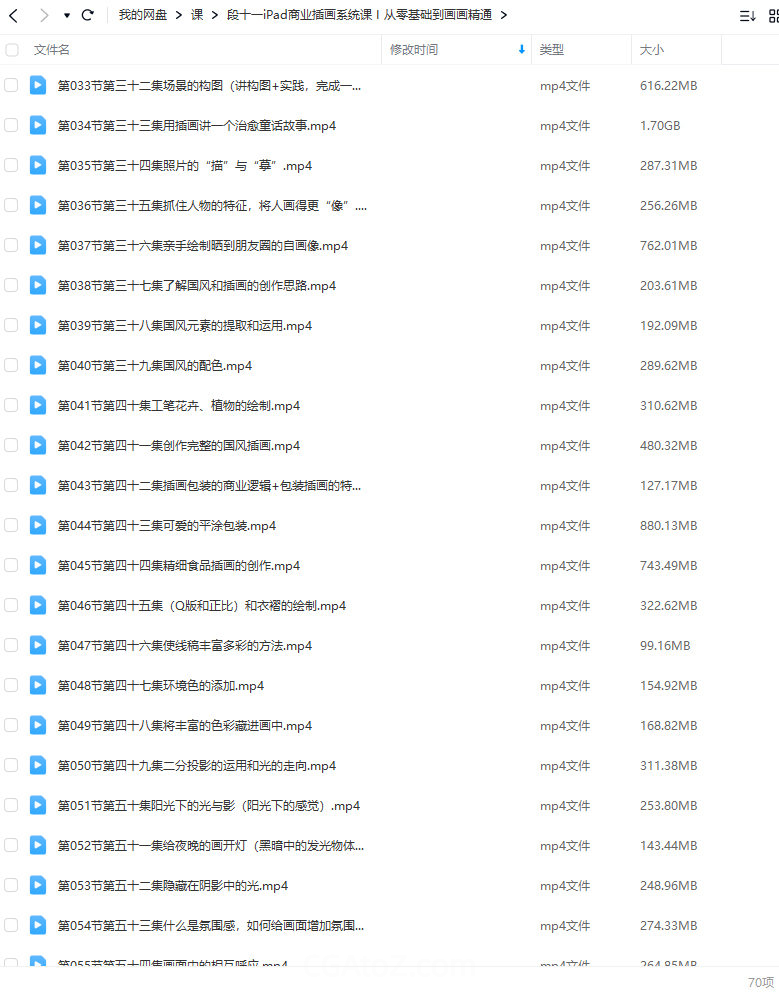Screen dimensions: 779x996
Task: Sort by the 类型 column header
Action: pos(552,50)
